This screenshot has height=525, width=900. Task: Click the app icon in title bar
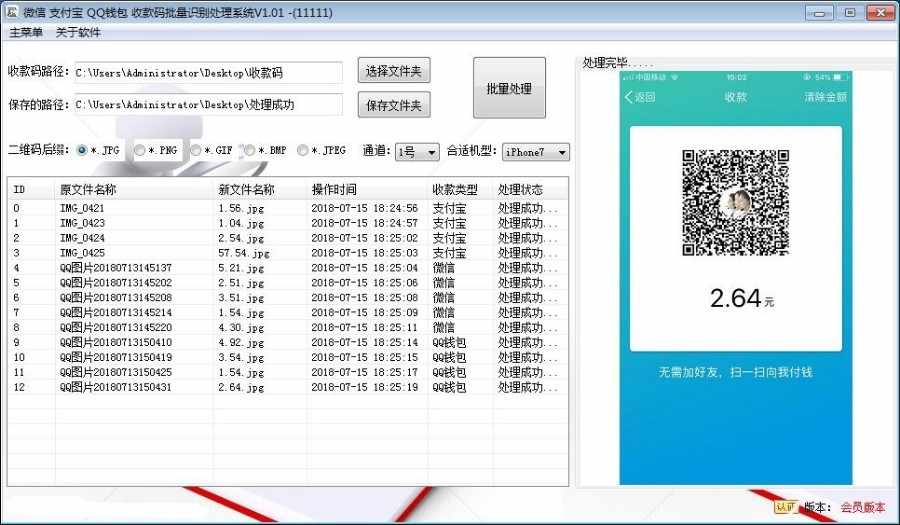pos(11,11)
